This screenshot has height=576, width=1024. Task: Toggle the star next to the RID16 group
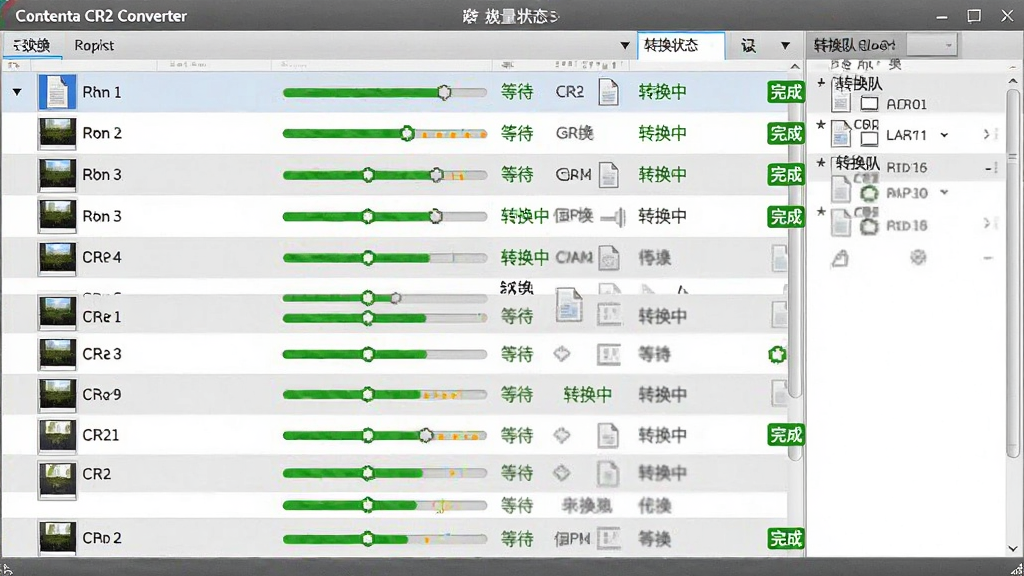(821, 162)
